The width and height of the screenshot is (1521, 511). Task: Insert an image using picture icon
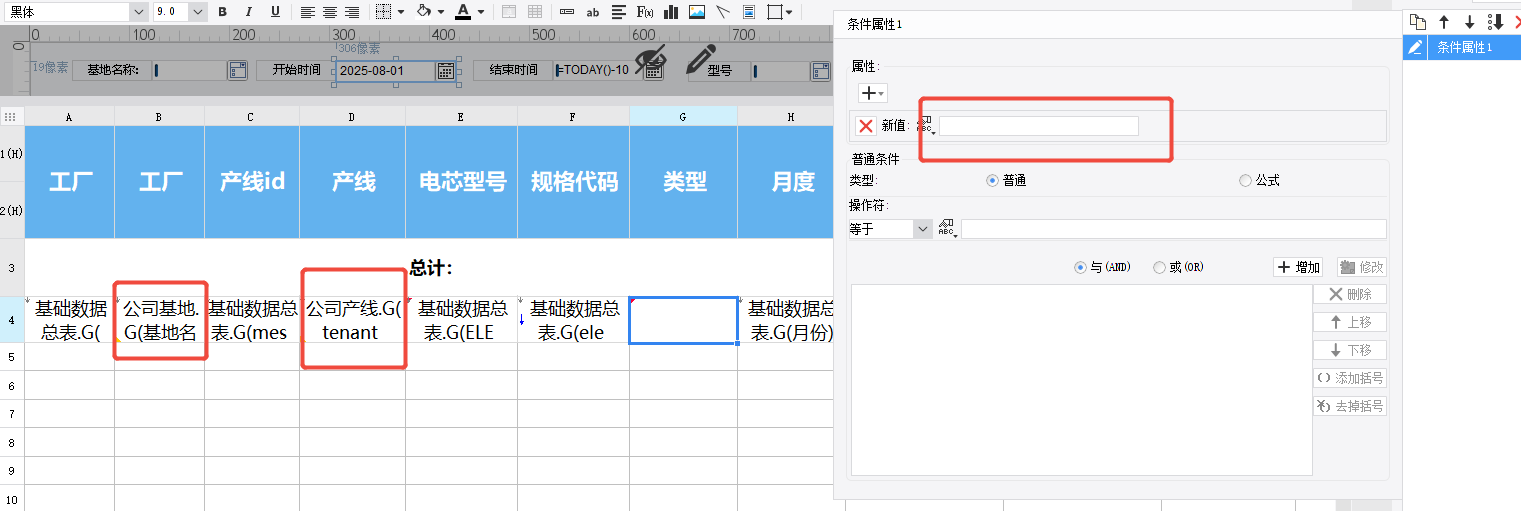[697, 12]
